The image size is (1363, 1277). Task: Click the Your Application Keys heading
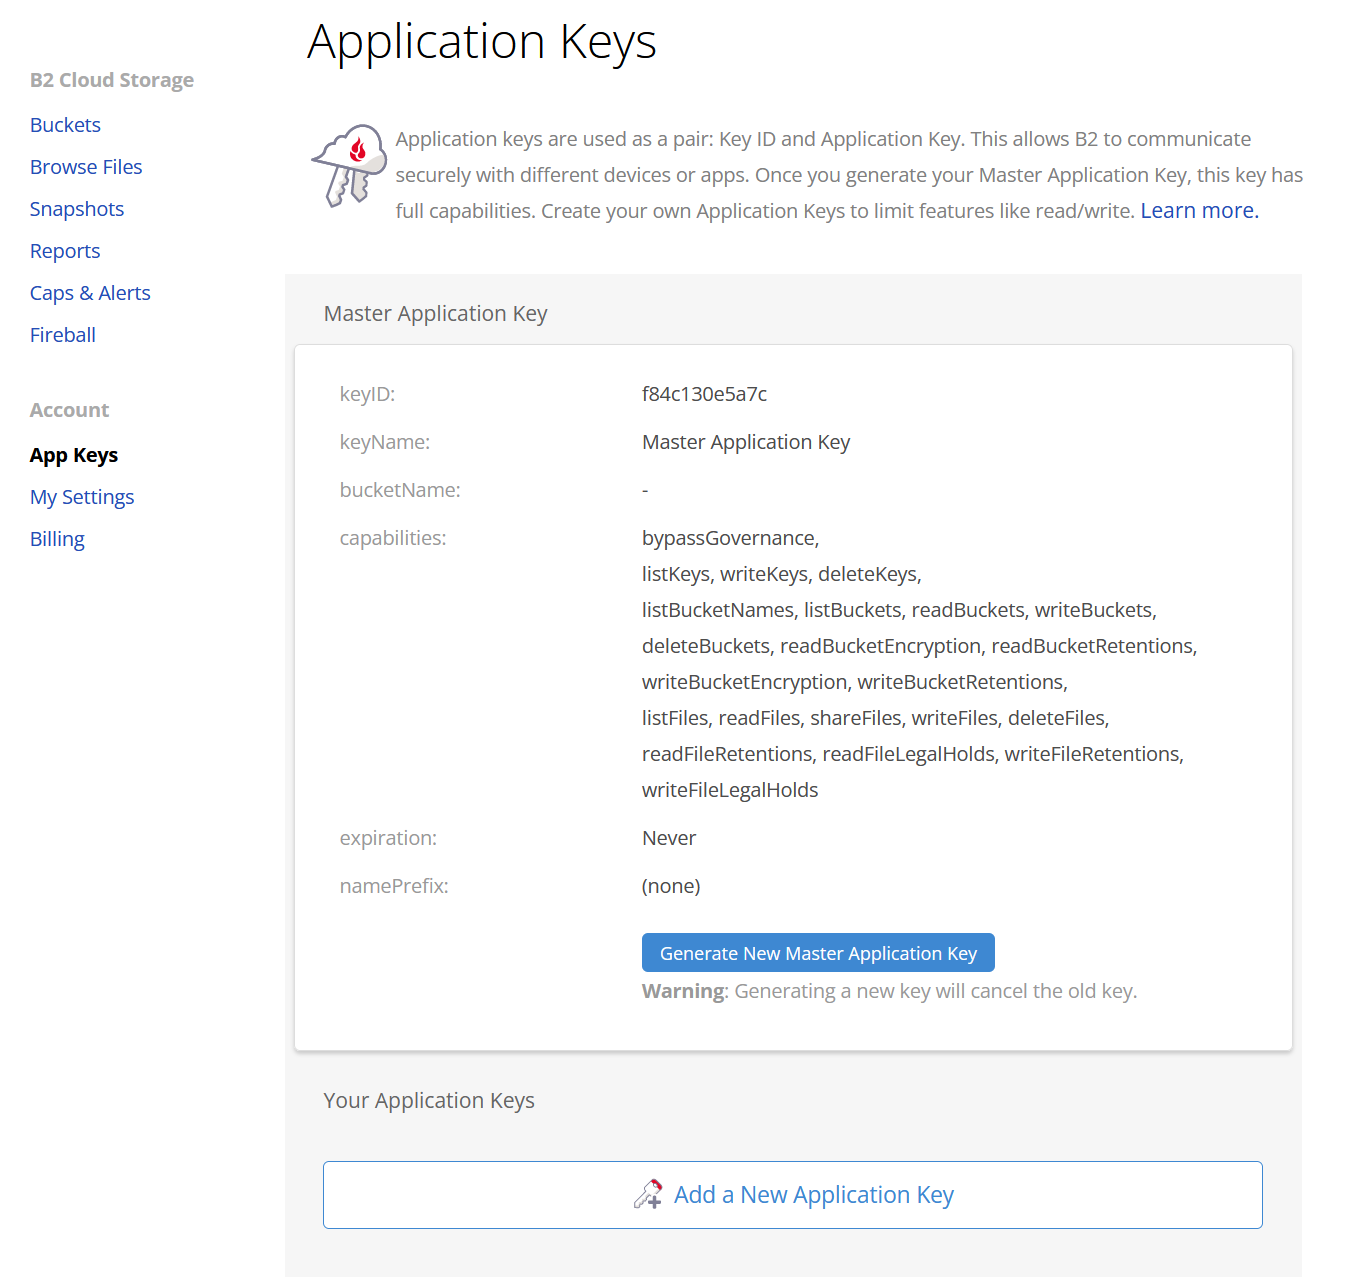tap(429, 1101)
